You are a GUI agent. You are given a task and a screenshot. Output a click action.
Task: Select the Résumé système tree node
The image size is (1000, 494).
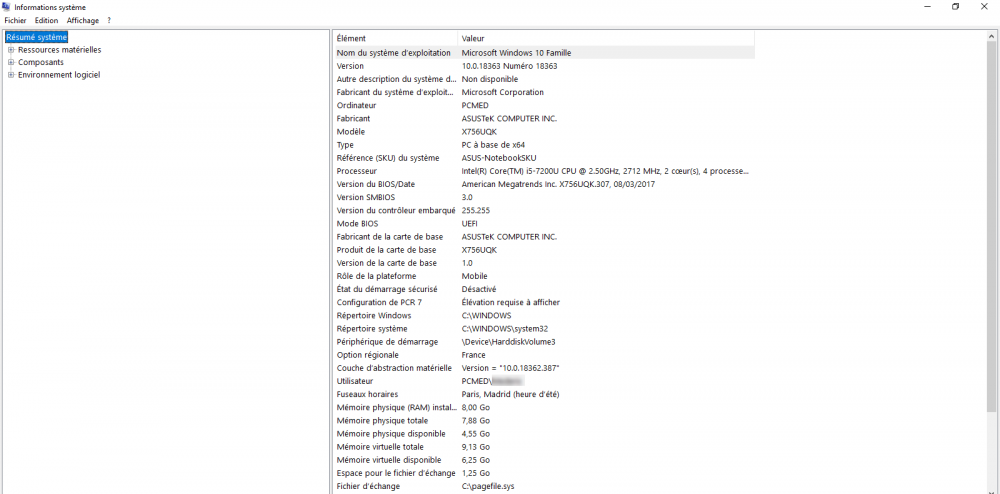click(x=36, y=38)
